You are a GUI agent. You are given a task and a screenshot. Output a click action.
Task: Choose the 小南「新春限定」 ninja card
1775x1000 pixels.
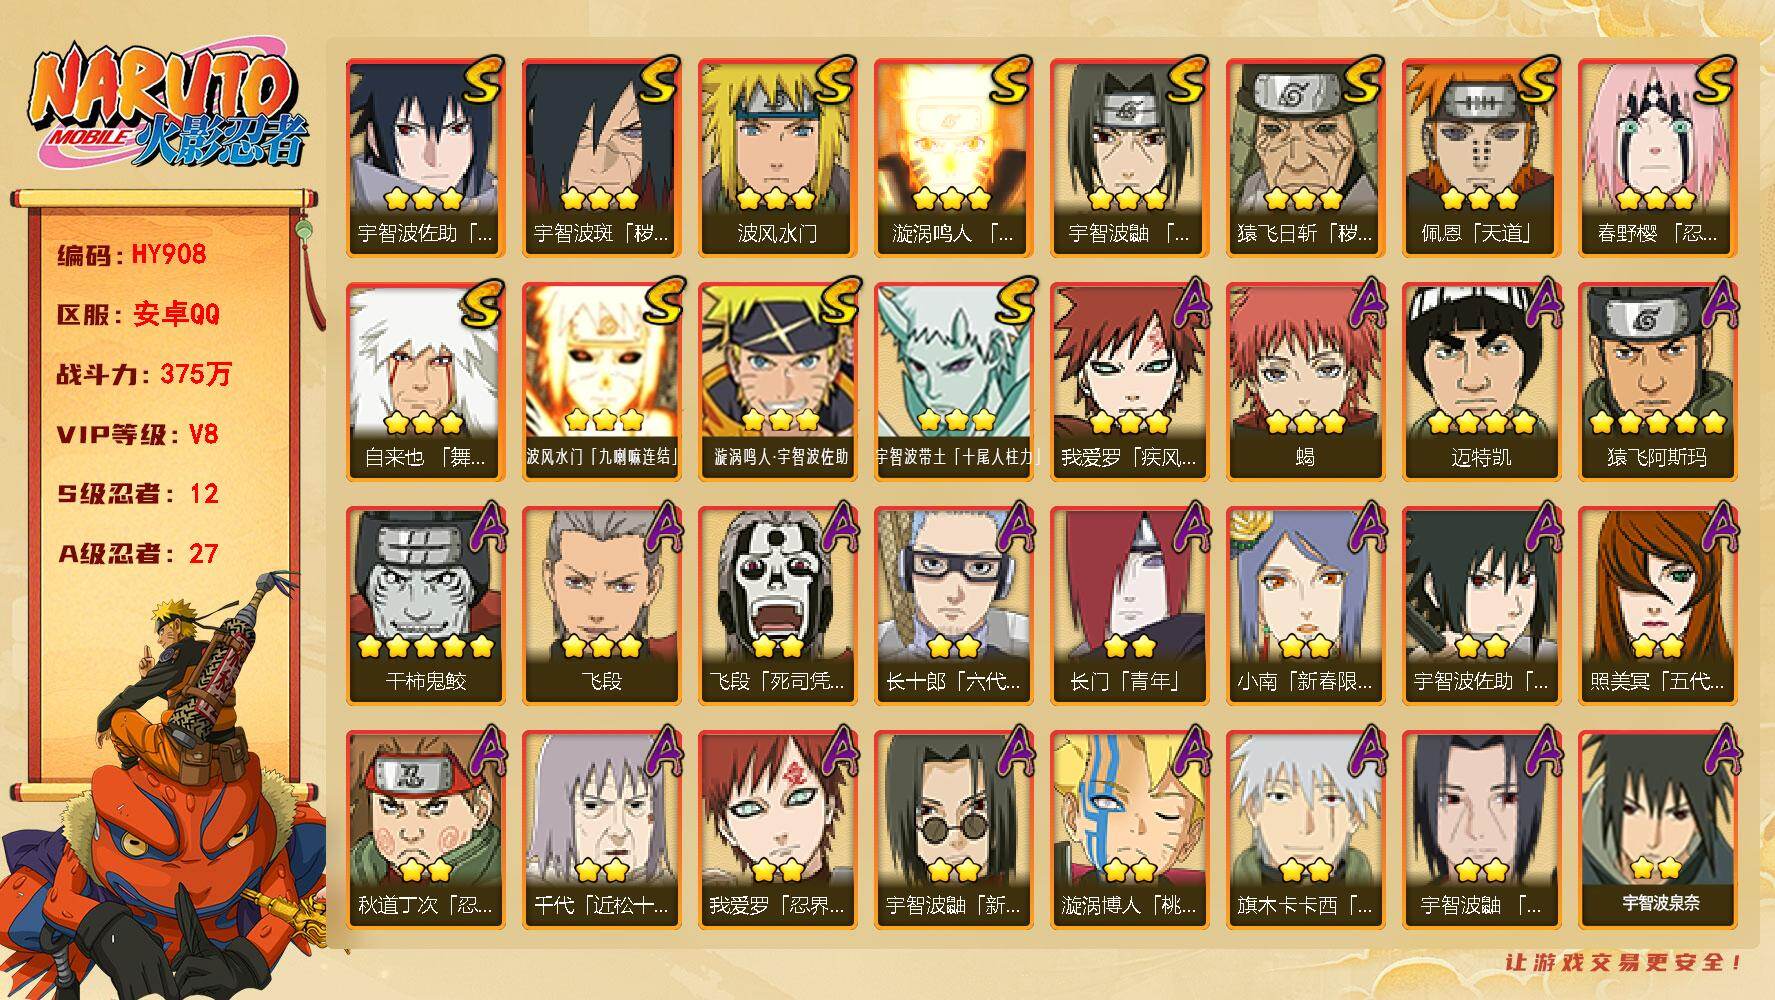pyautogui.click(x=1305, y=605)
